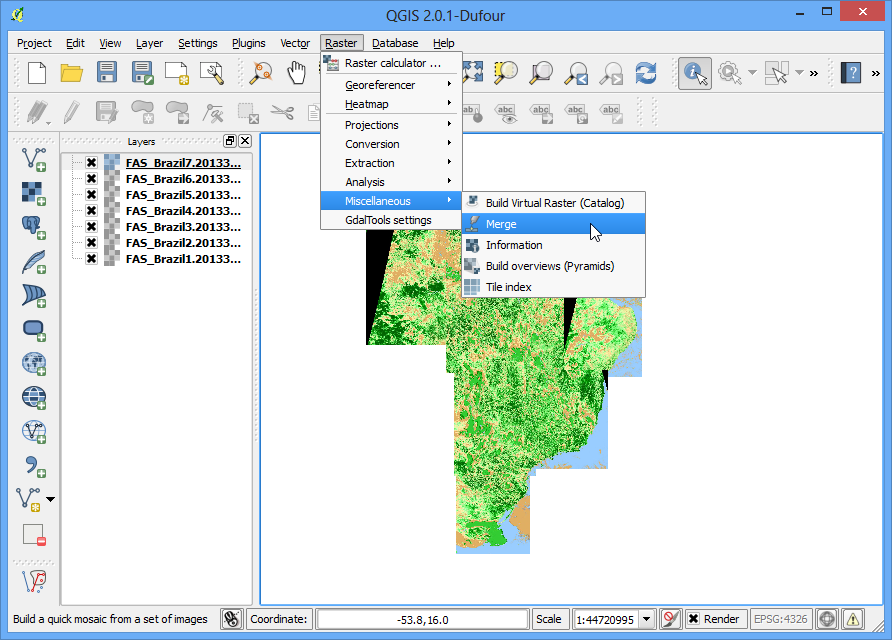Click the Coordinate input field
Image resolution: width=892 pixels, height=640 pixels.
coord(423,620)
